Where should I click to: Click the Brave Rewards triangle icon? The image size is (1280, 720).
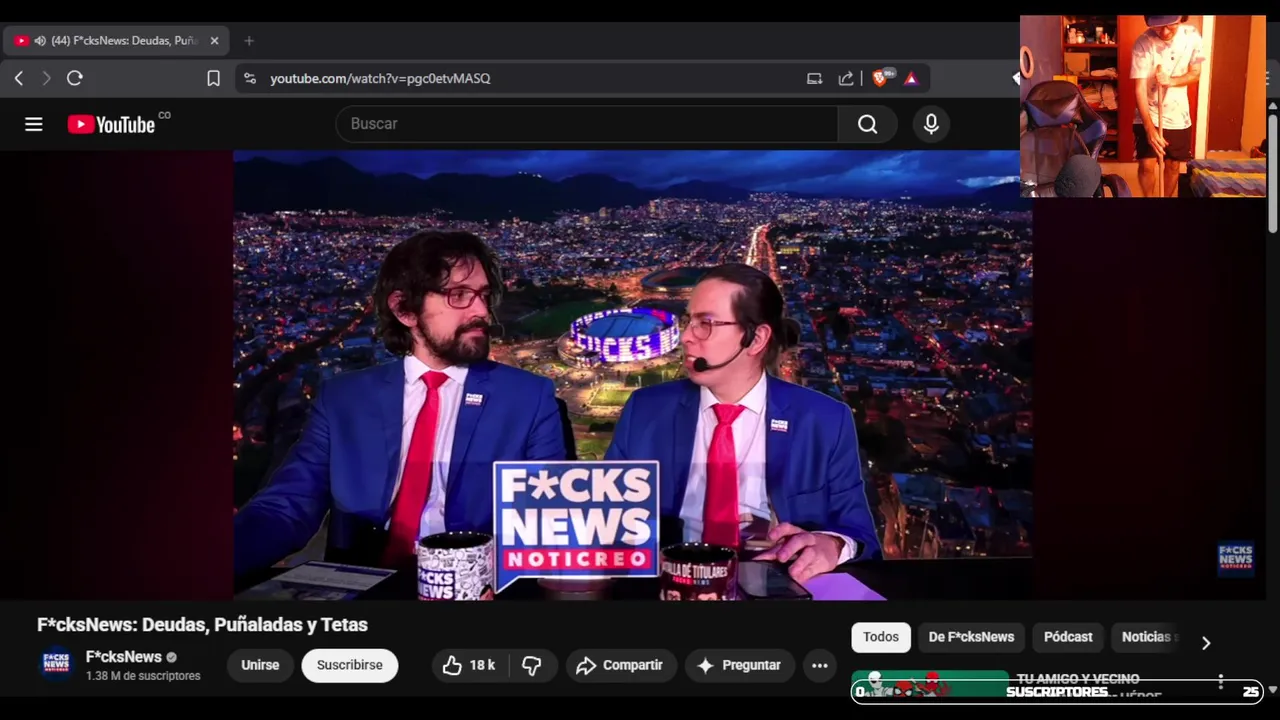coord(911,78)
